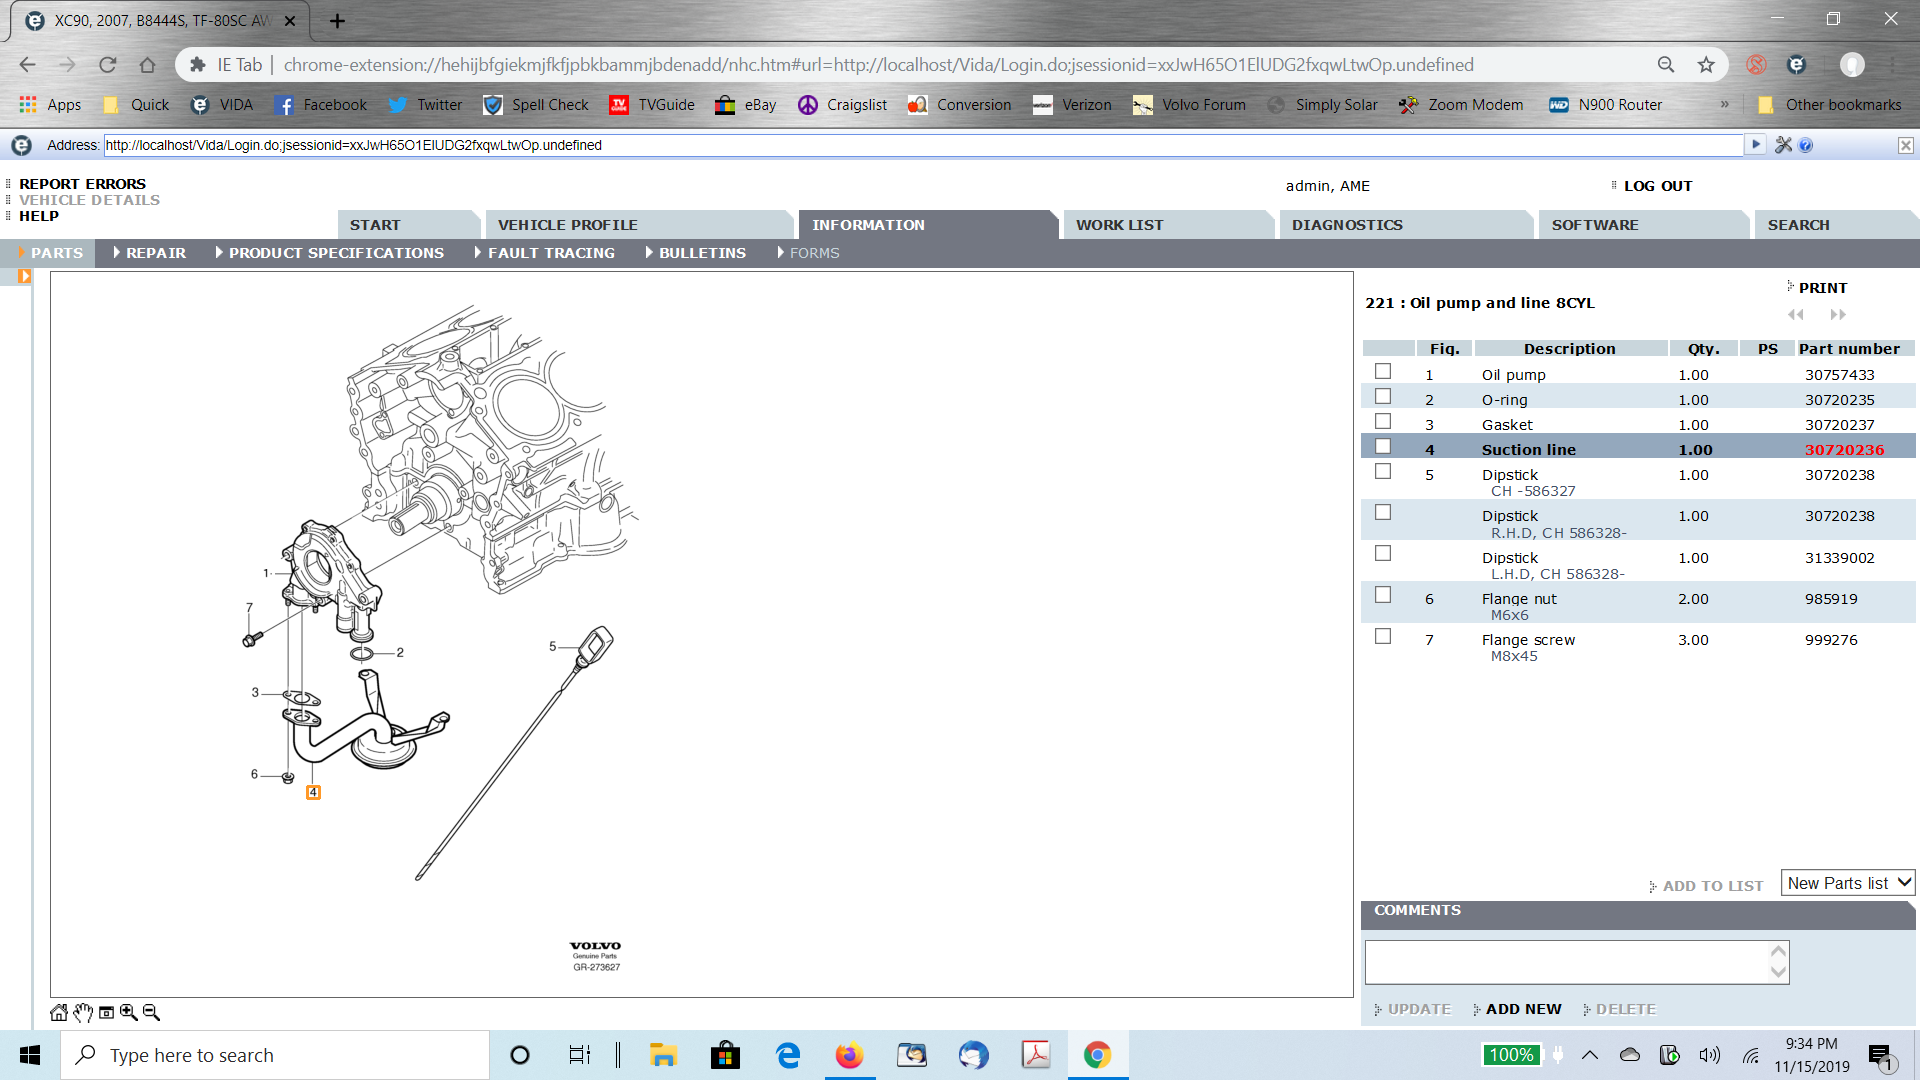Screen dimensions: 1920x1080
Task: Select the Flange screw checkbox
Action: (x=1383, y=636)
